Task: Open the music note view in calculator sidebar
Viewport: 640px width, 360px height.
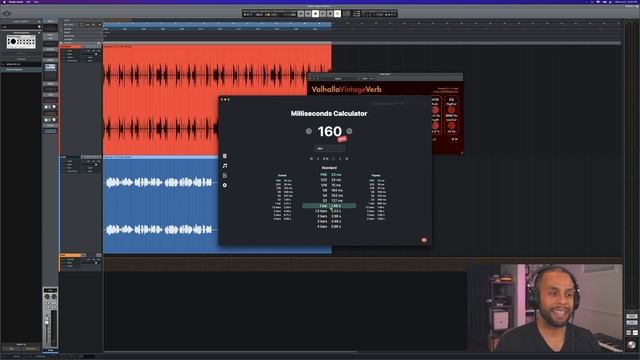Action: (224, 166)
